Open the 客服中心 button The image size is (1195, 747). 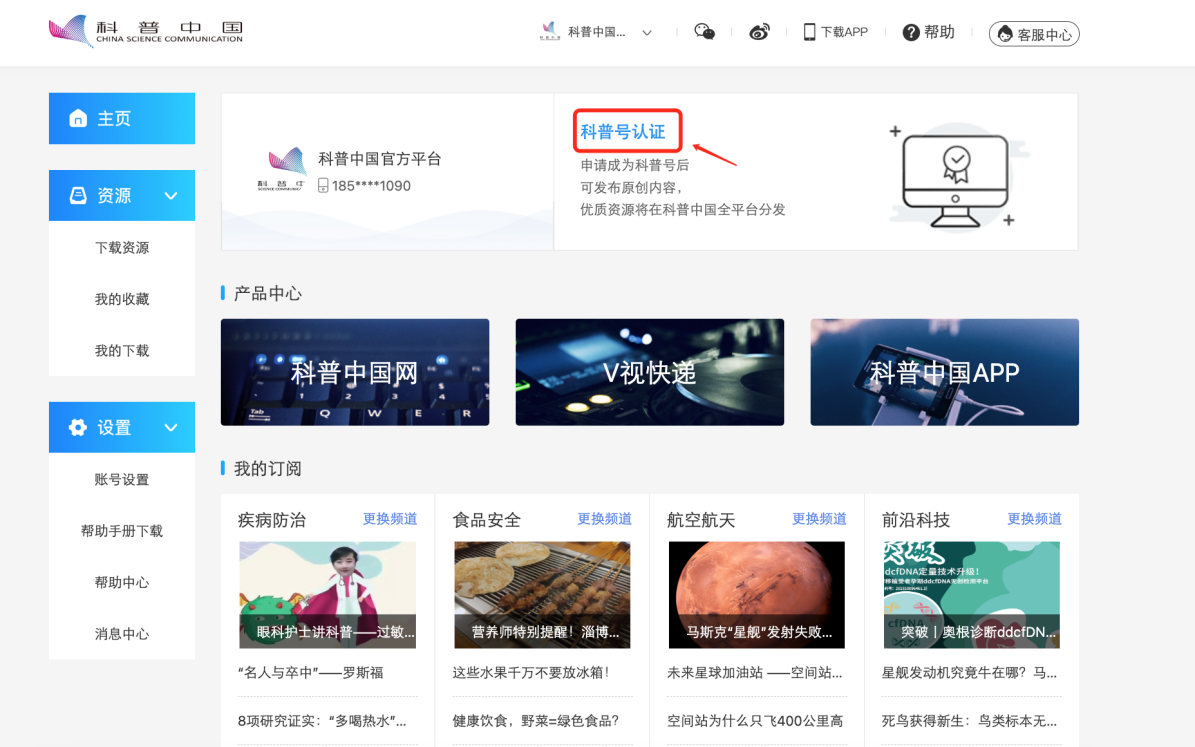point(1034,34)
